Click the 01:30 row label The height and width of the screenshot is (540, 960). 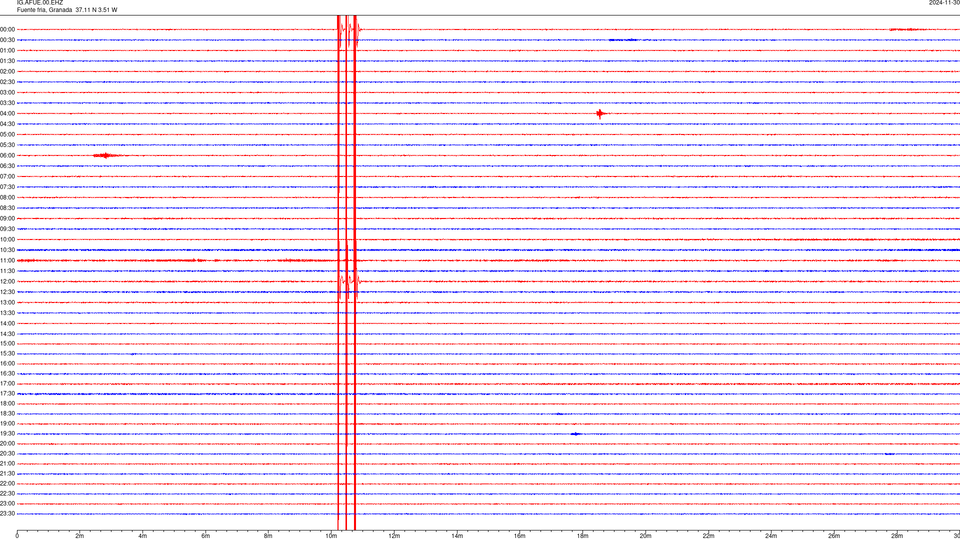coord(7,61)
